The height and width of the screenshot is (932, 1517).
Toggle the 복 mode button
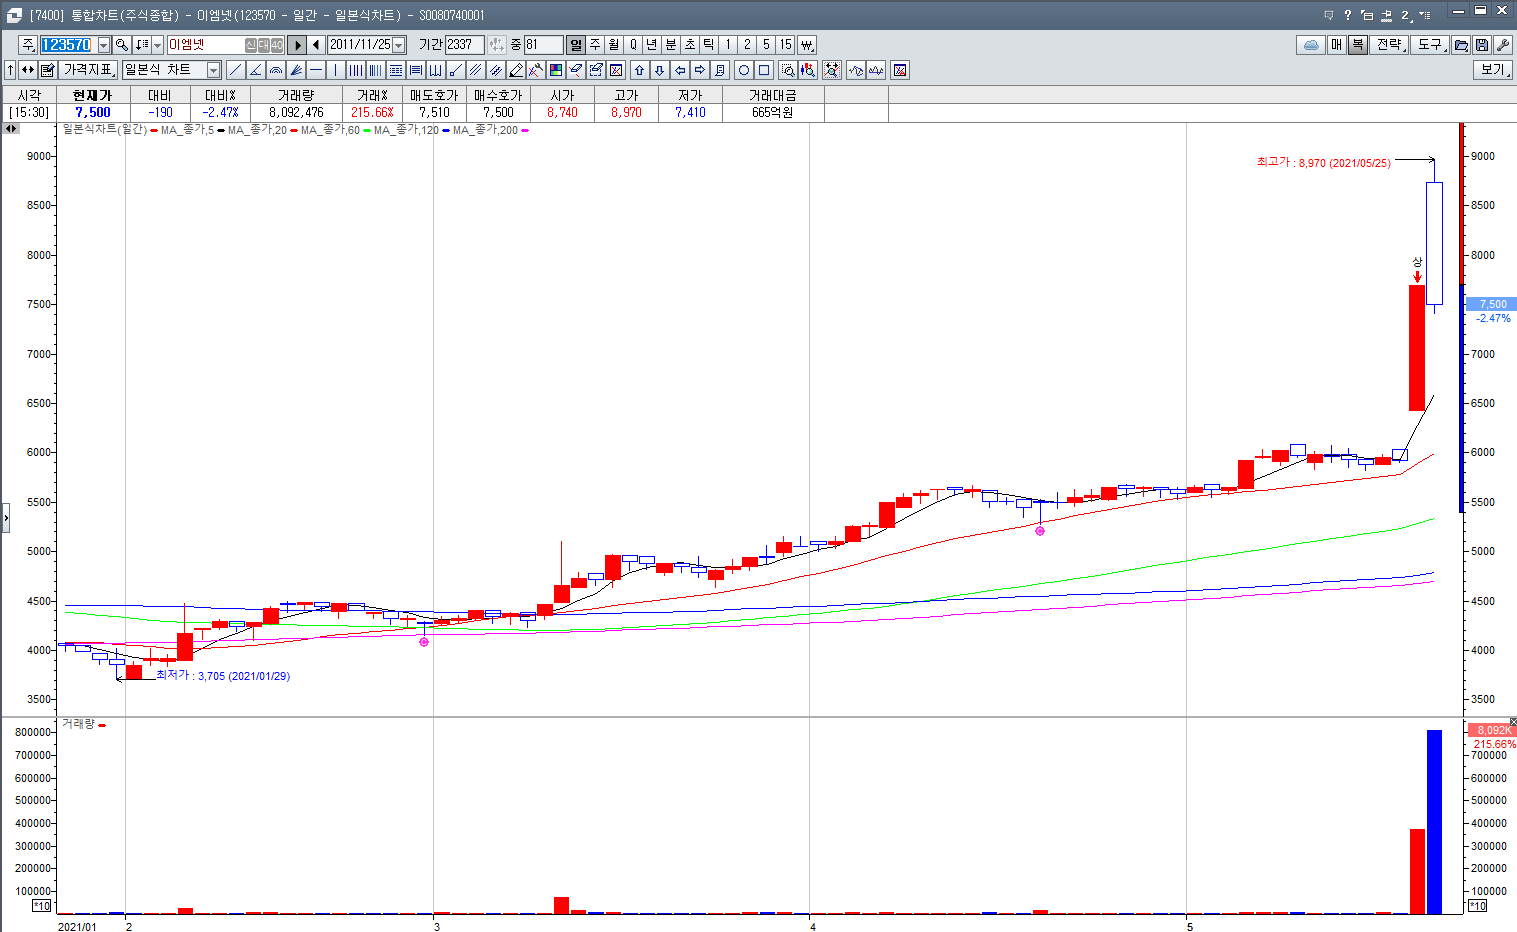tap(1357, 45)
